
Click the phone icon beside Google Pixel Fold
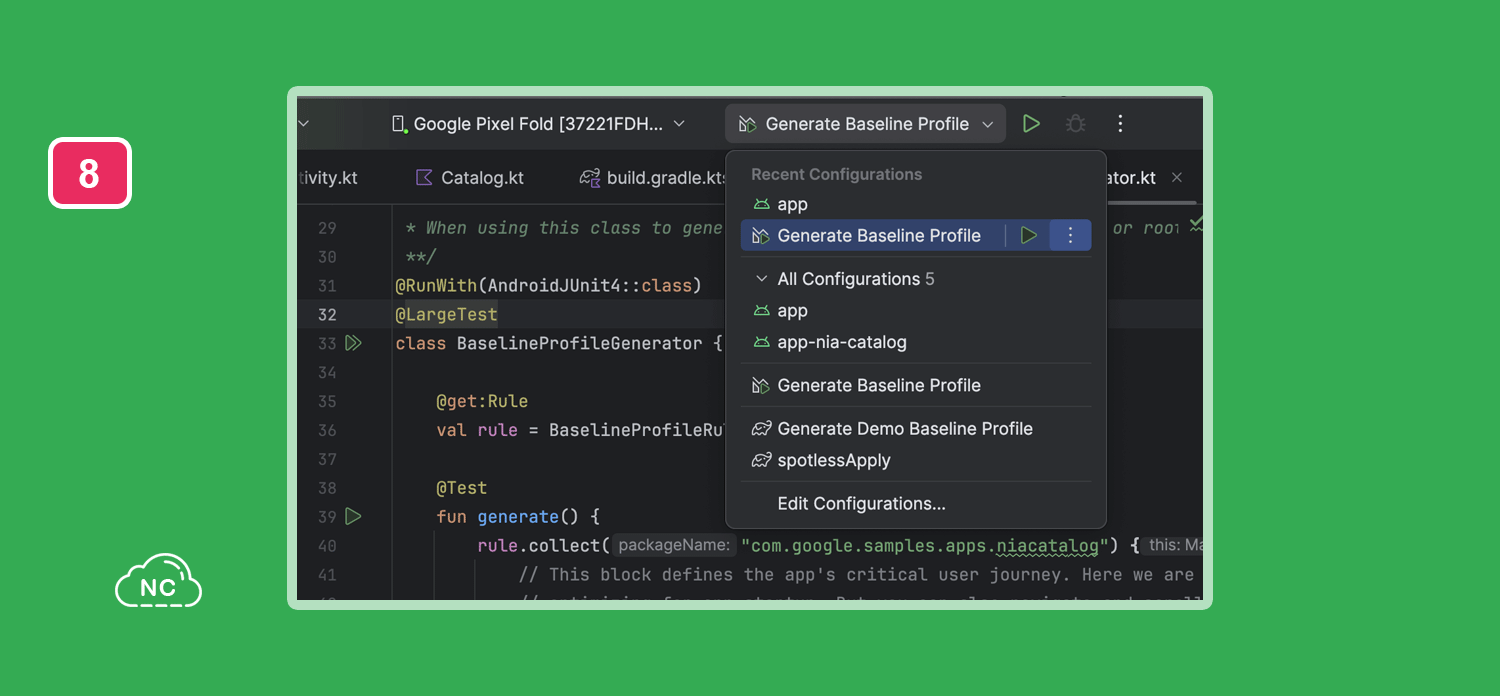(398, 124)
